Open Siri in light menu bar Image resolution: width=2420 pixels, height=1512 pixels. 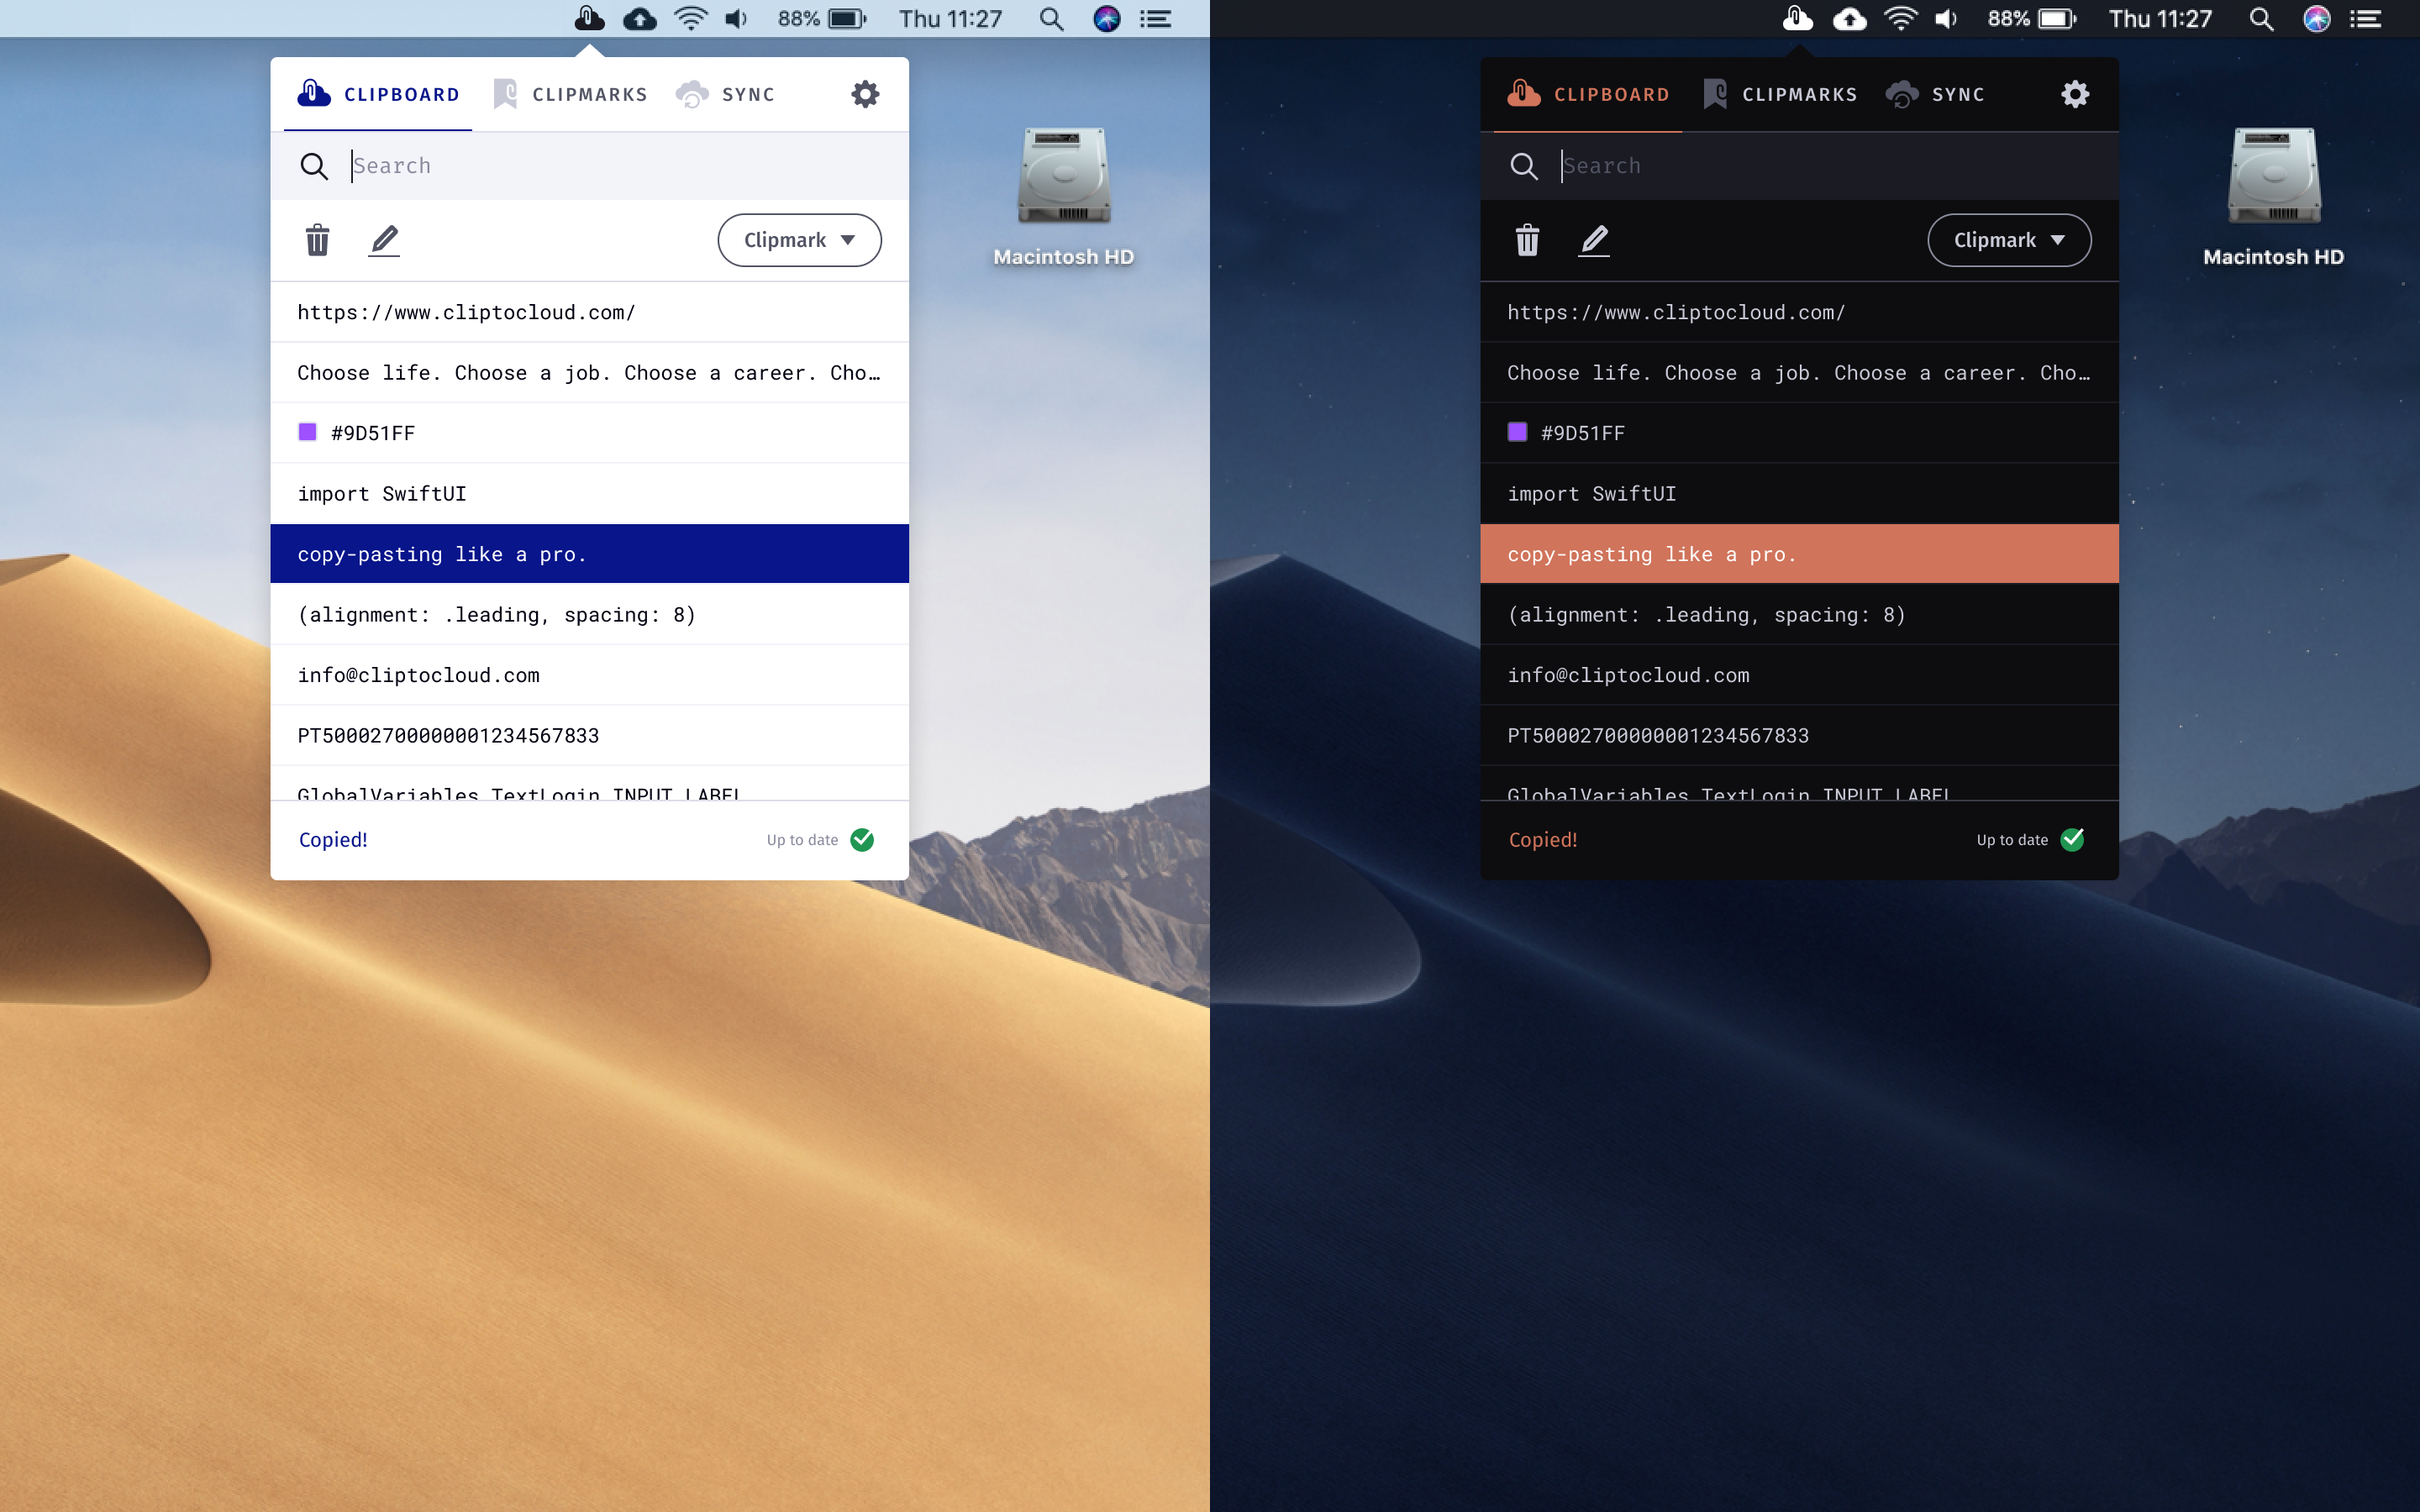click(1106, 19)
